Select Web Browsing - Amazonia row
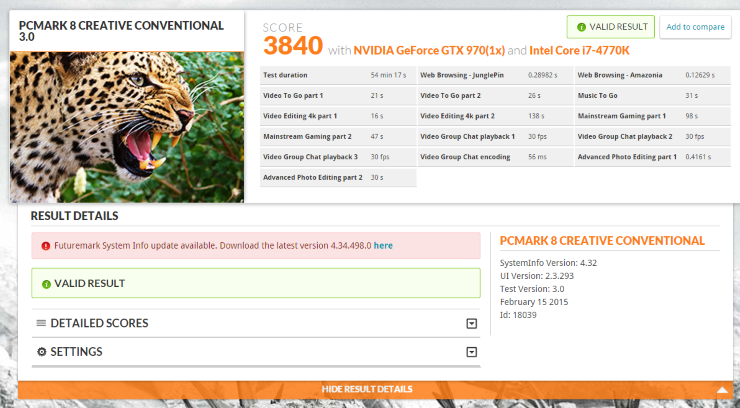740x408 pixels. click(653, 75)
